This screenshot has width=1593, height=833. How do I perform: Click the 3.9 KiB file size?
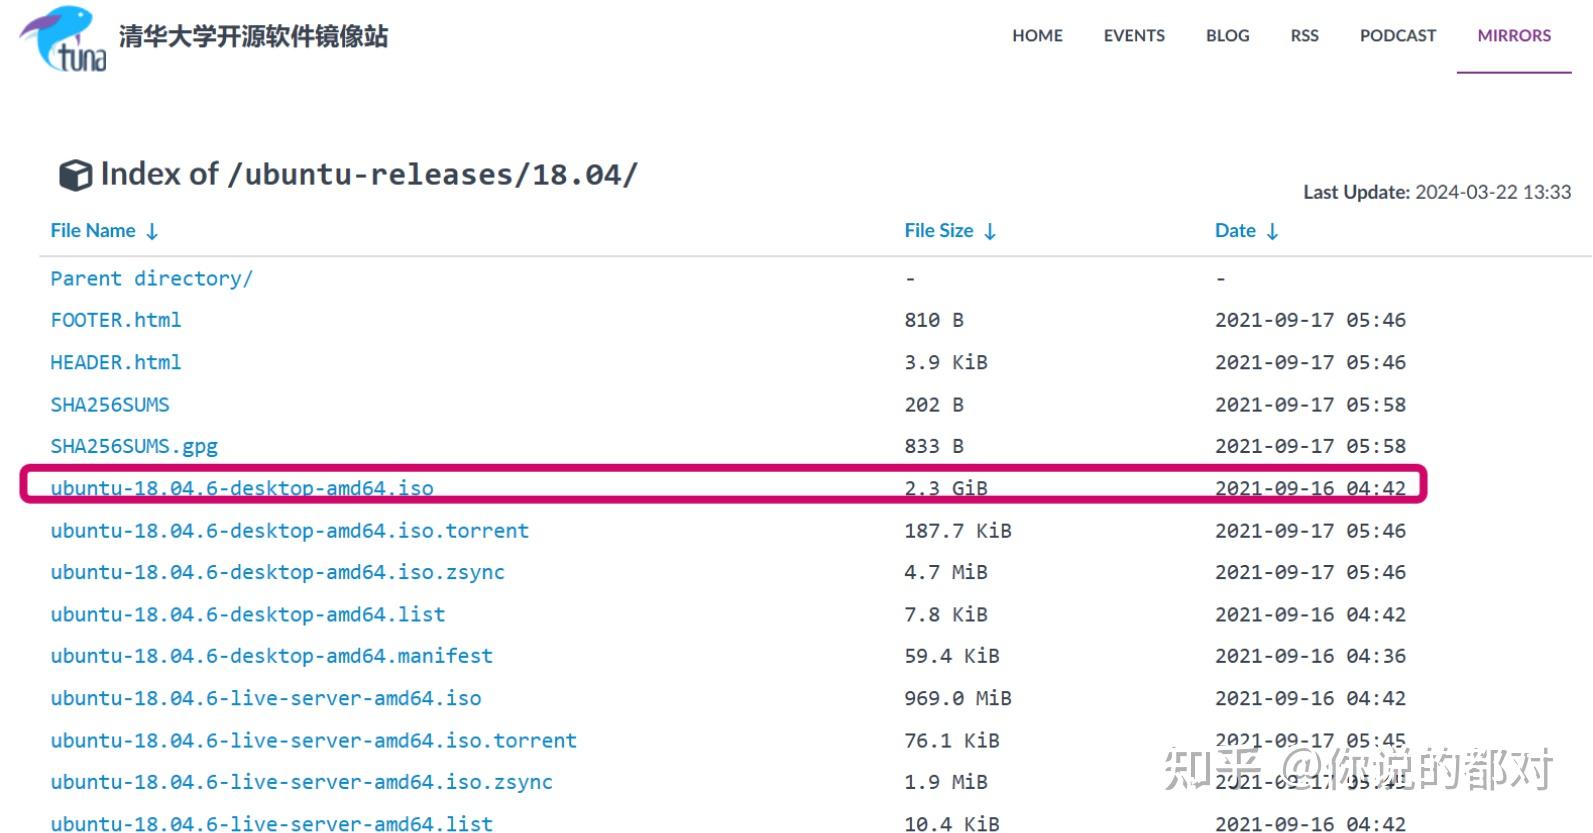tap(946, 362)
